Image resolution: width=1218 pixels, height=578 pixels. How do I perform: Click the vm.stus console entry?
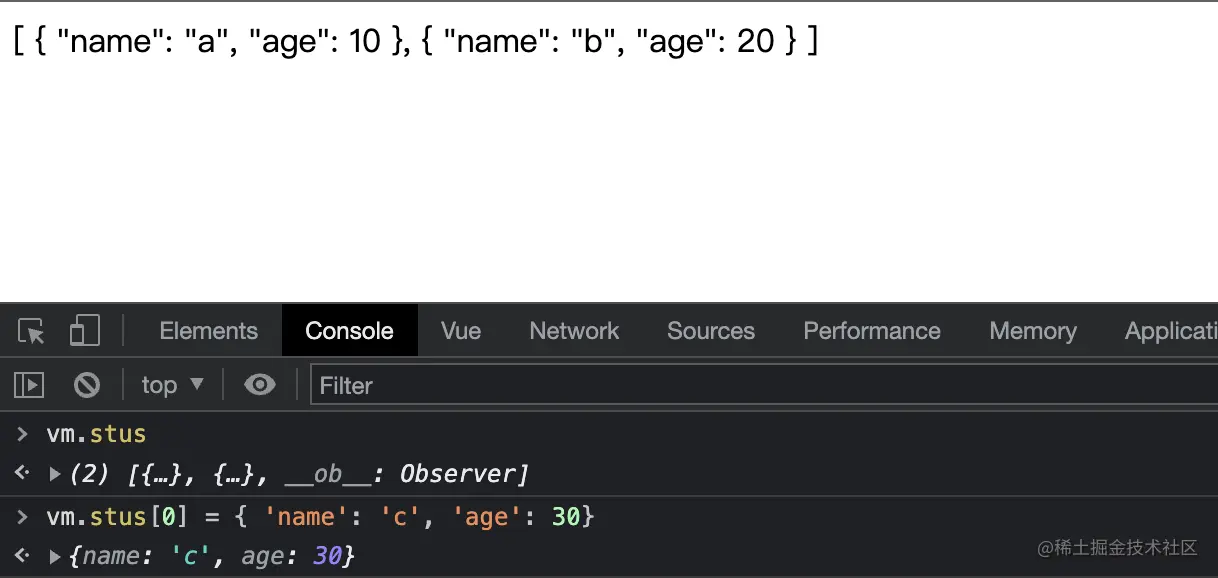[96, 434]
